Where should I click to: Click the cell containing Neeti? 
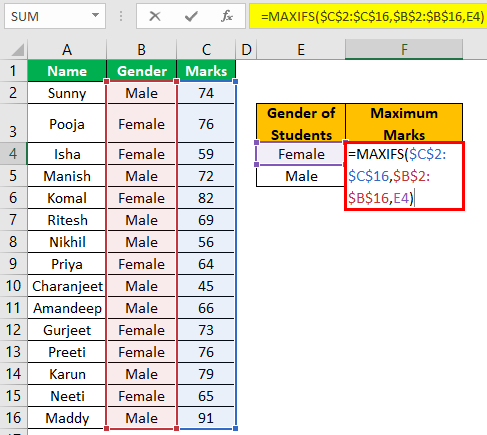(67, 396)
